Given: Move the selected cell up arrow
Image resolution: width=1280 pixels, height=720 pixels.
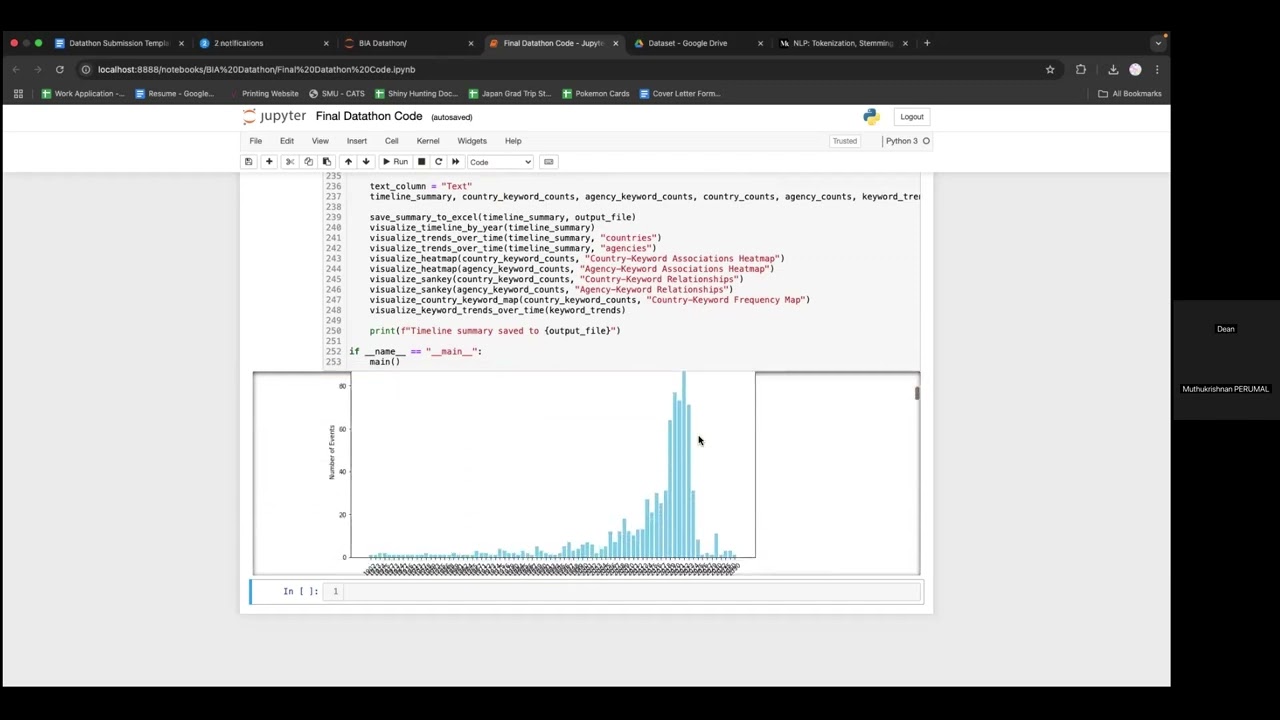Looking at the screenshot, I should pyautogui.click(x=348, y=162).
